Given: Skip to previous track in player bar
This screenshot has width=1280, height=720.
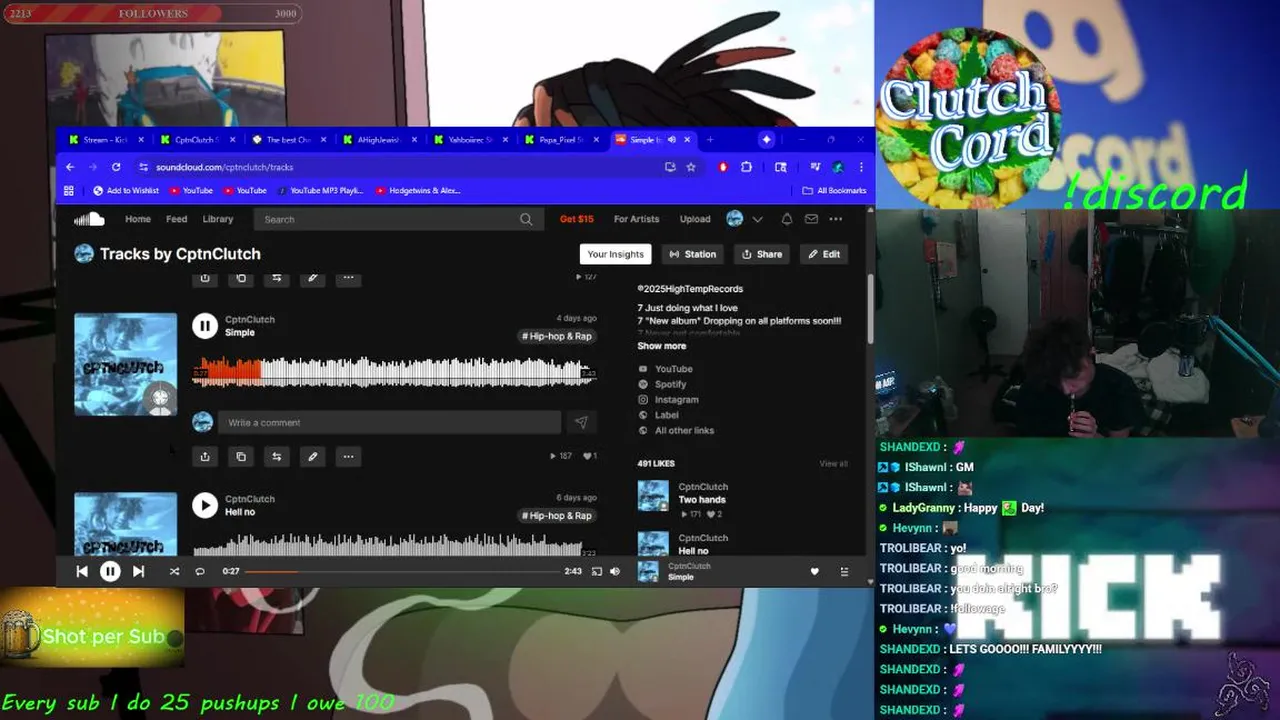Looking at the screenshot, I should 82,571.
